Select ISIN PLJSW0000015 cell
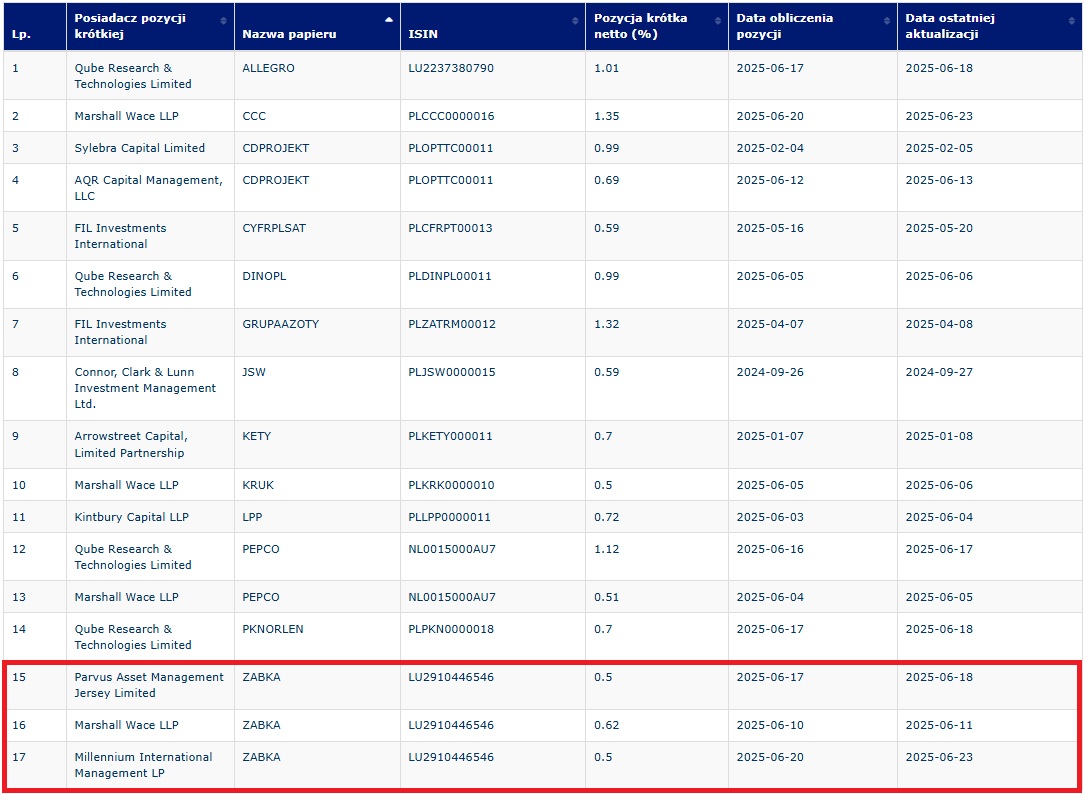 click(451, 372)
